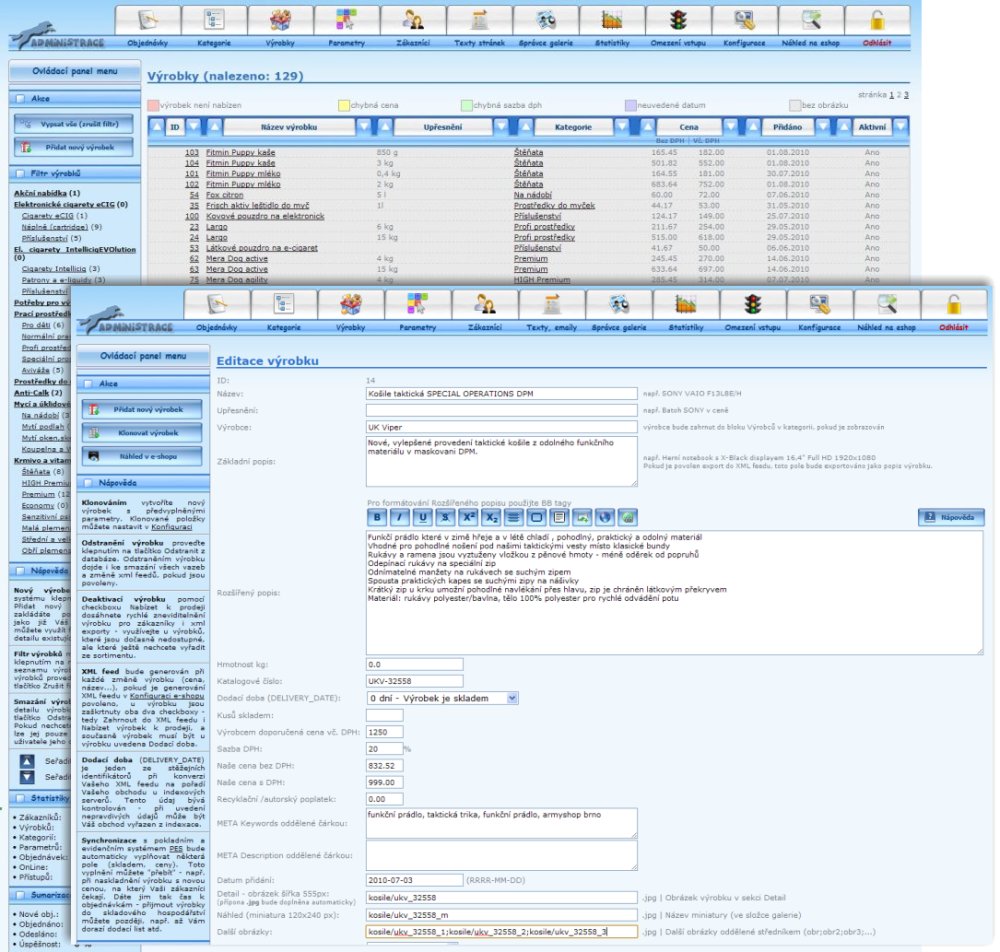This screenshot has height=952, width=1000.
Task: Sort ascending by ID column arrow
Action: tap(157, 127)
